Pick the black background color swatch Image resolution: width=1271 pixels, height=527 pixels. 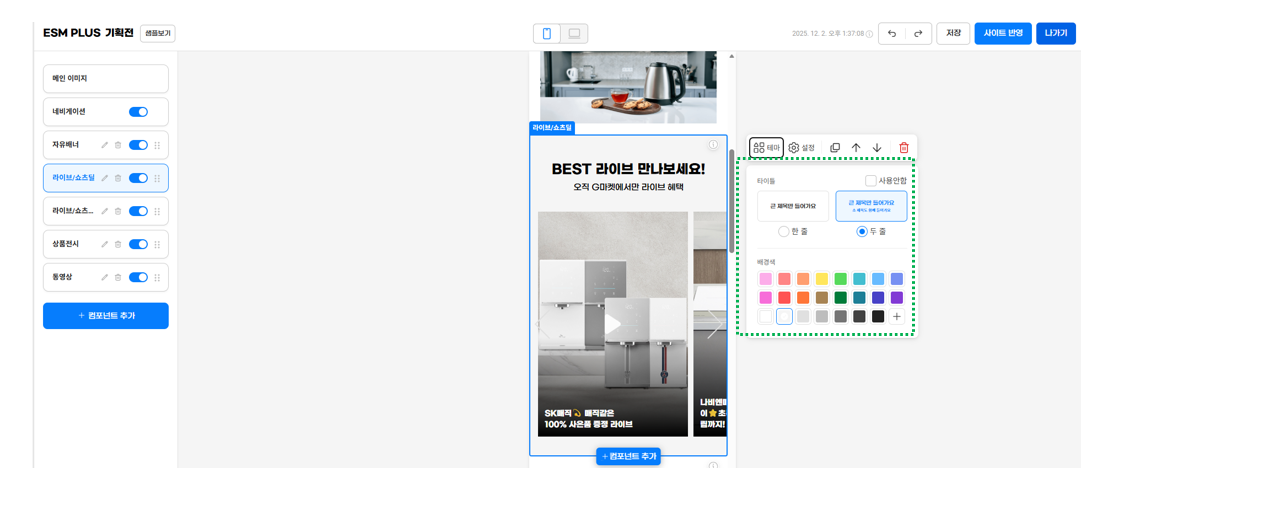point(878,317)
